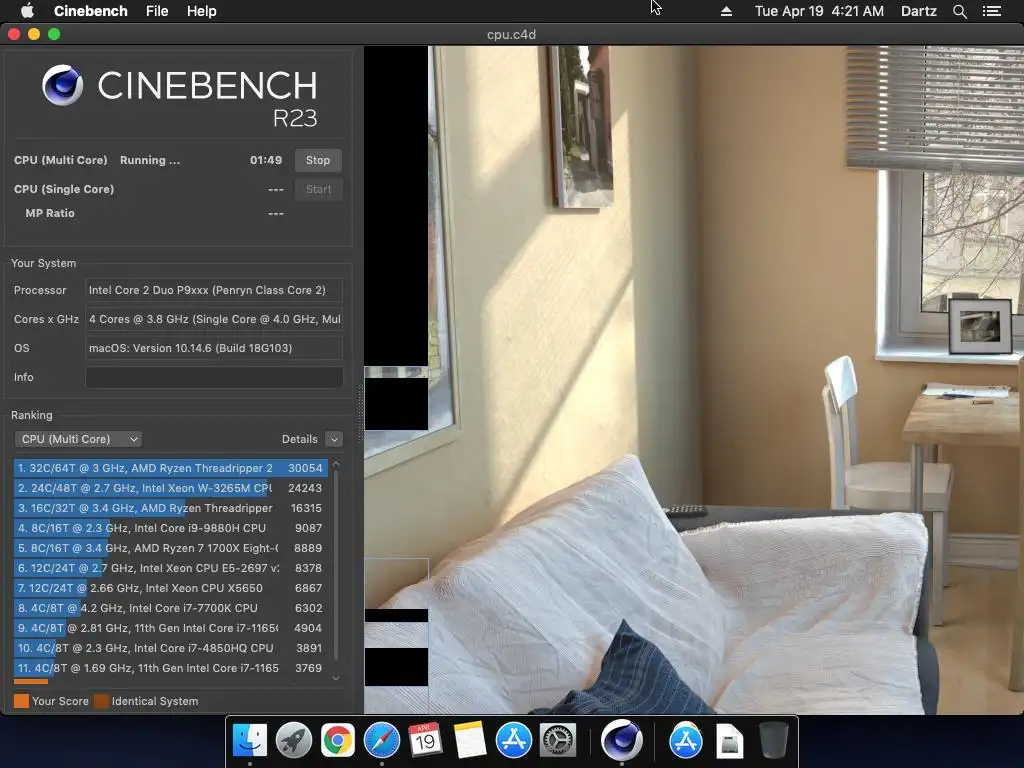Open the Details dropdown arrow
The height and width of the screenshot is (768, 1024).
[334, 439]
